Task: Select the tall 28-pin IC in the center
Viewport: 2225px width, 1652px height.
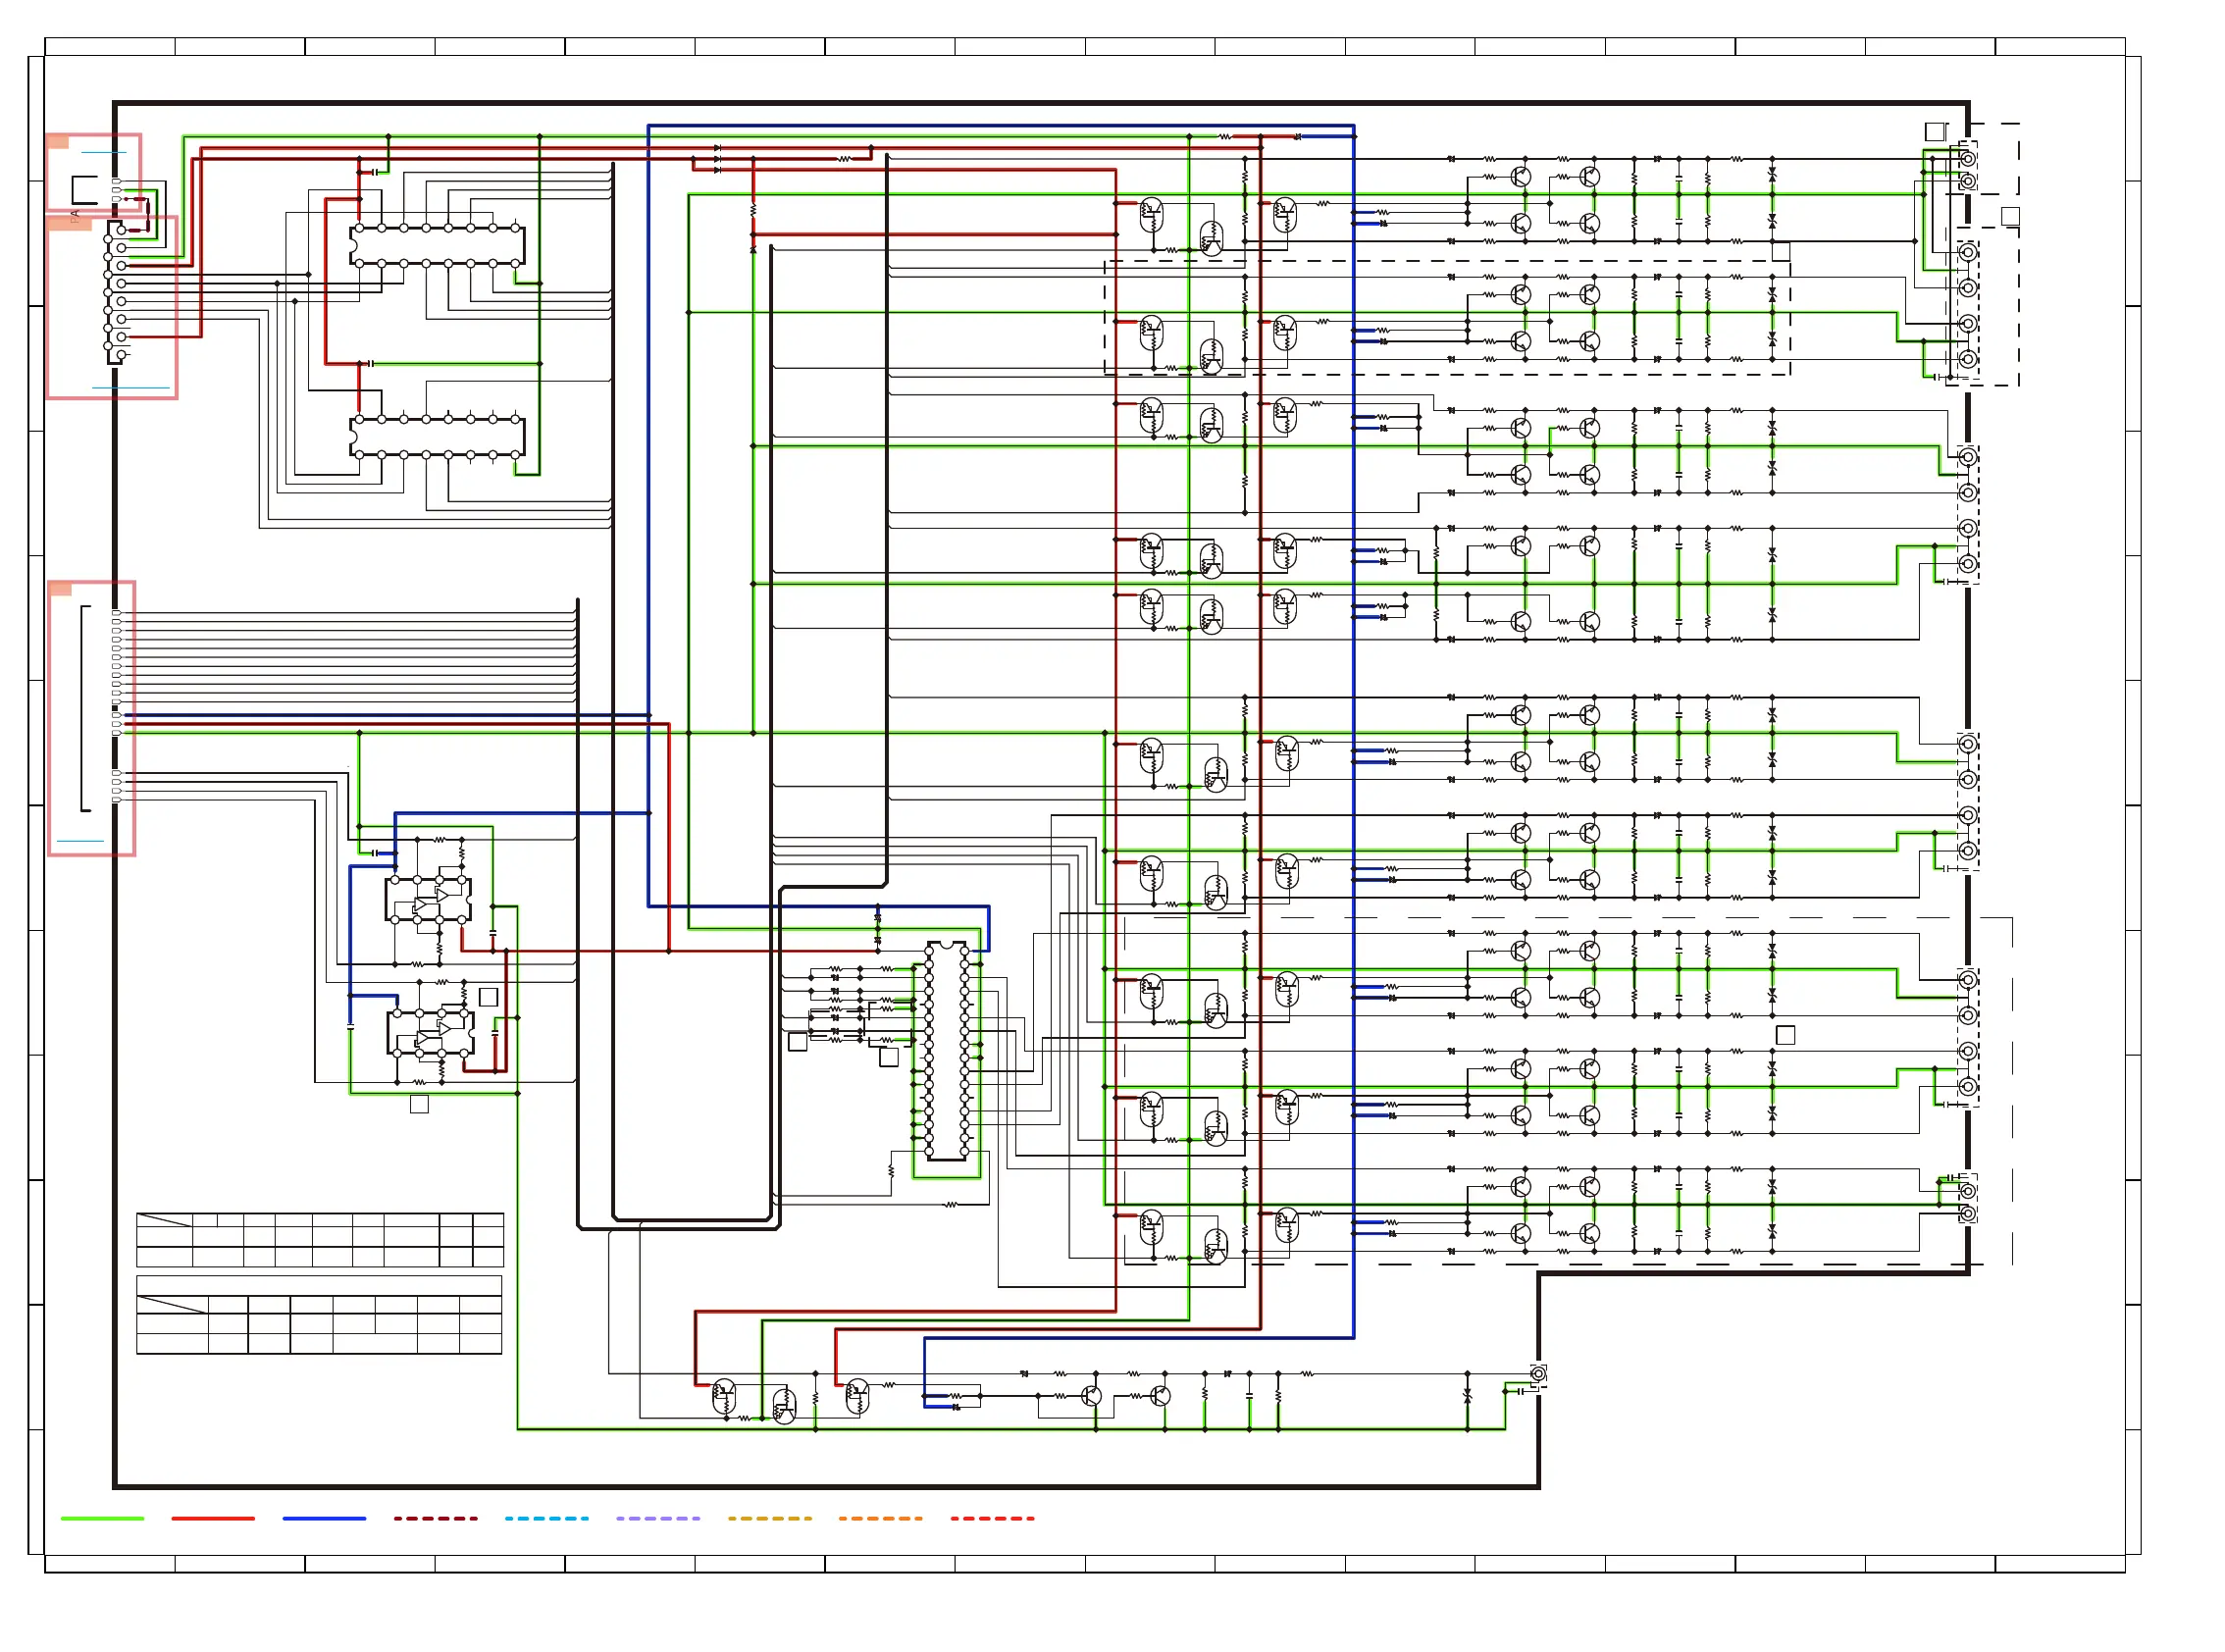Action: point(946,1050)
